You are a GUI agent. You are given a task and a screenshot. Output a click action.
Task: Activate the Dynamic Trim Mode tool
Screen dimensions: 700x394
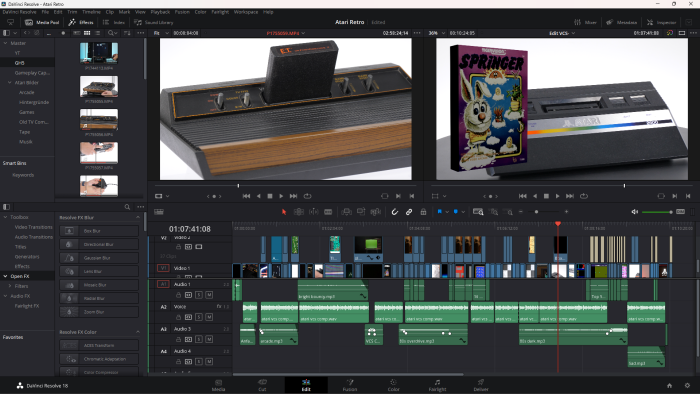314,212
